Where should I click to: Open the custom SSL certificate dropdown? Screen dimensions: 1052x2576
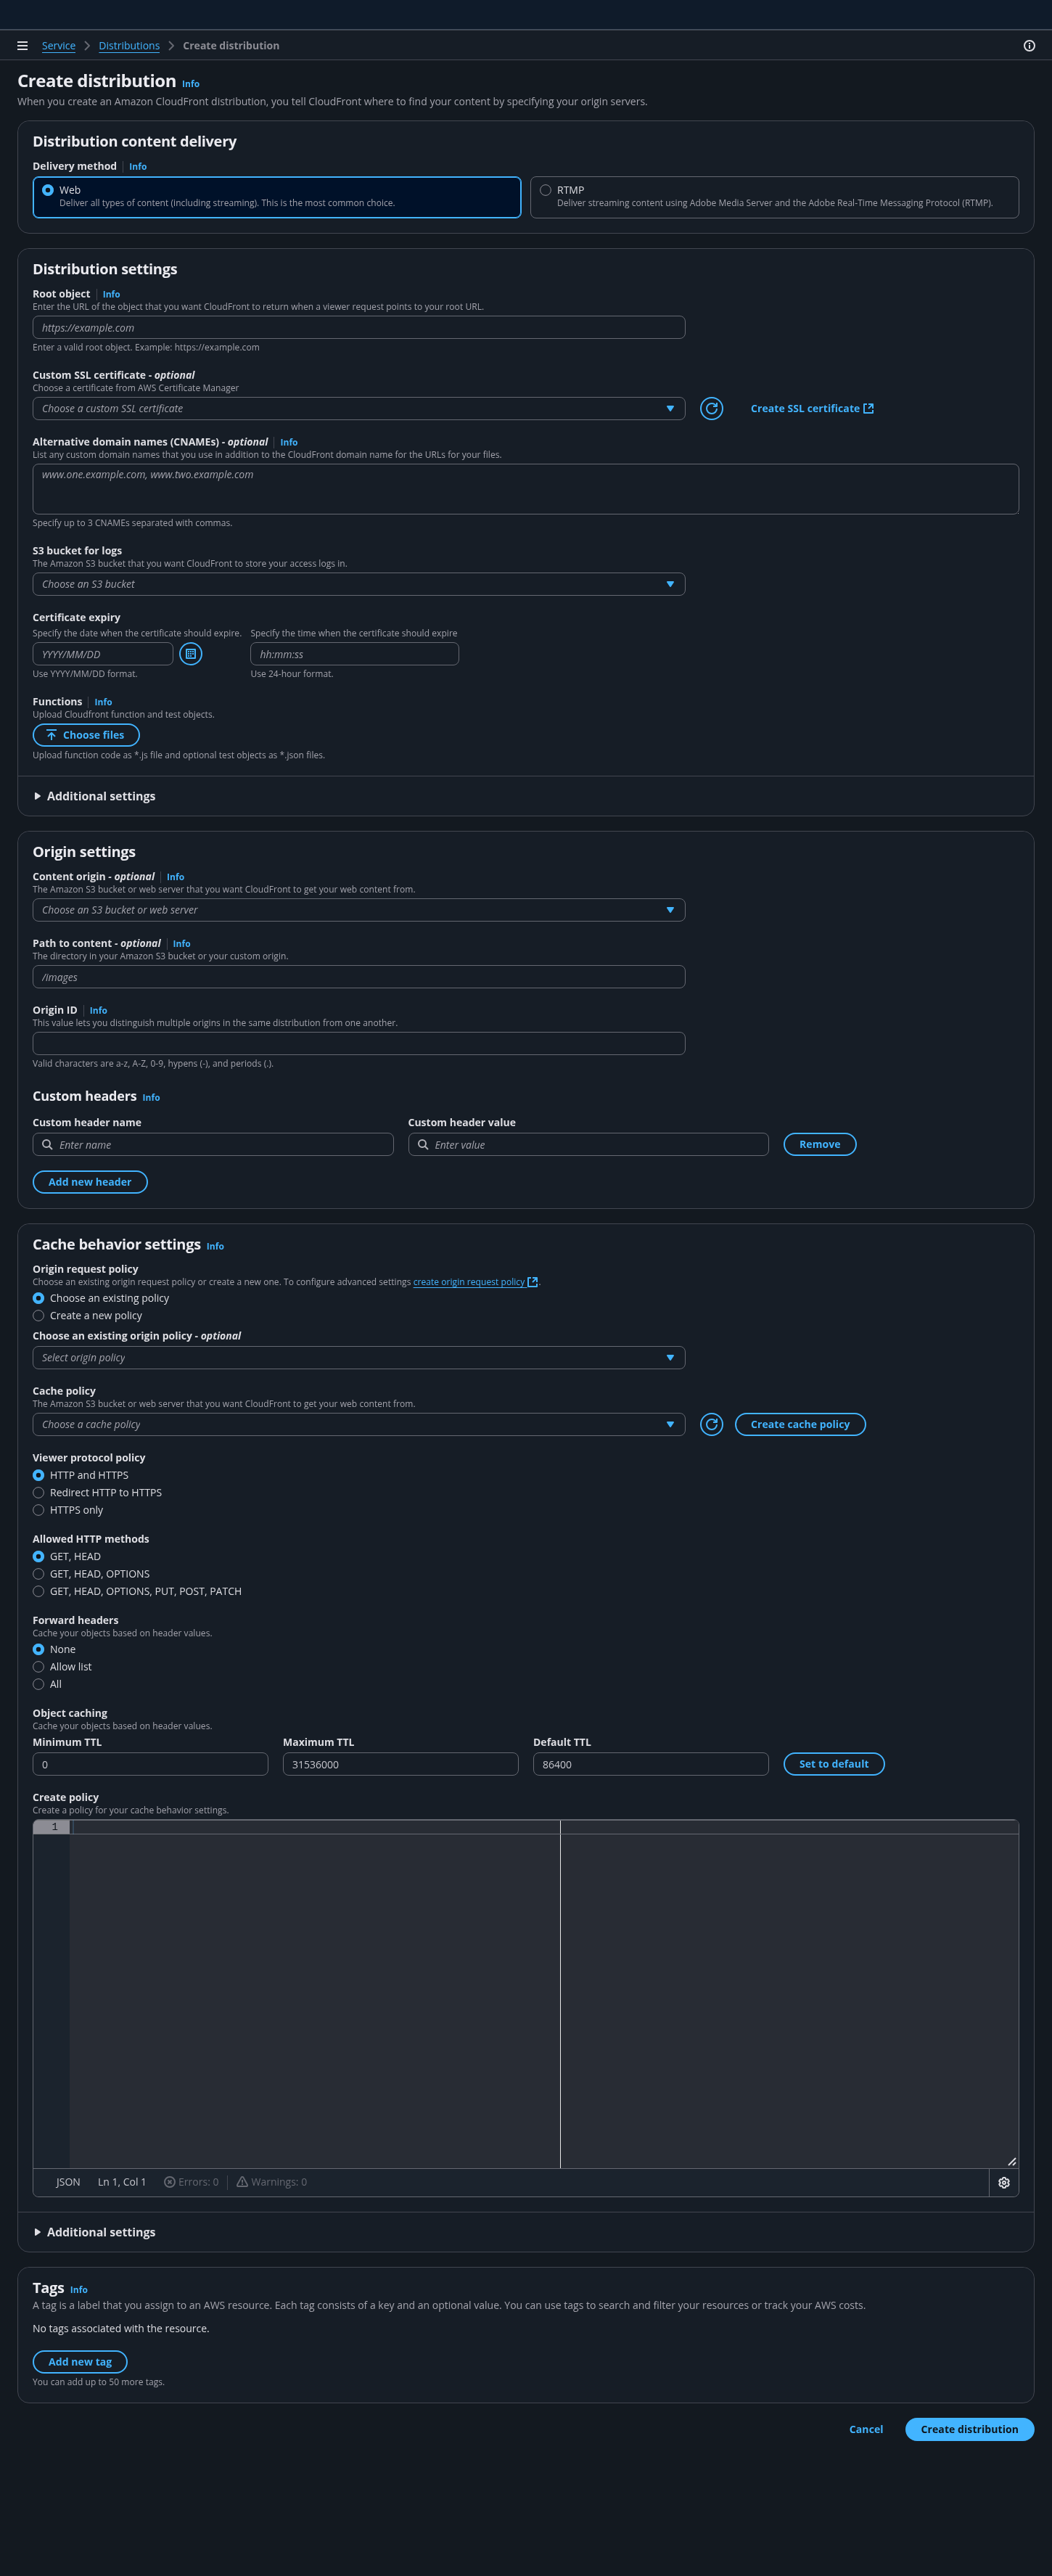pyautogui.click(x=358, y=408)
